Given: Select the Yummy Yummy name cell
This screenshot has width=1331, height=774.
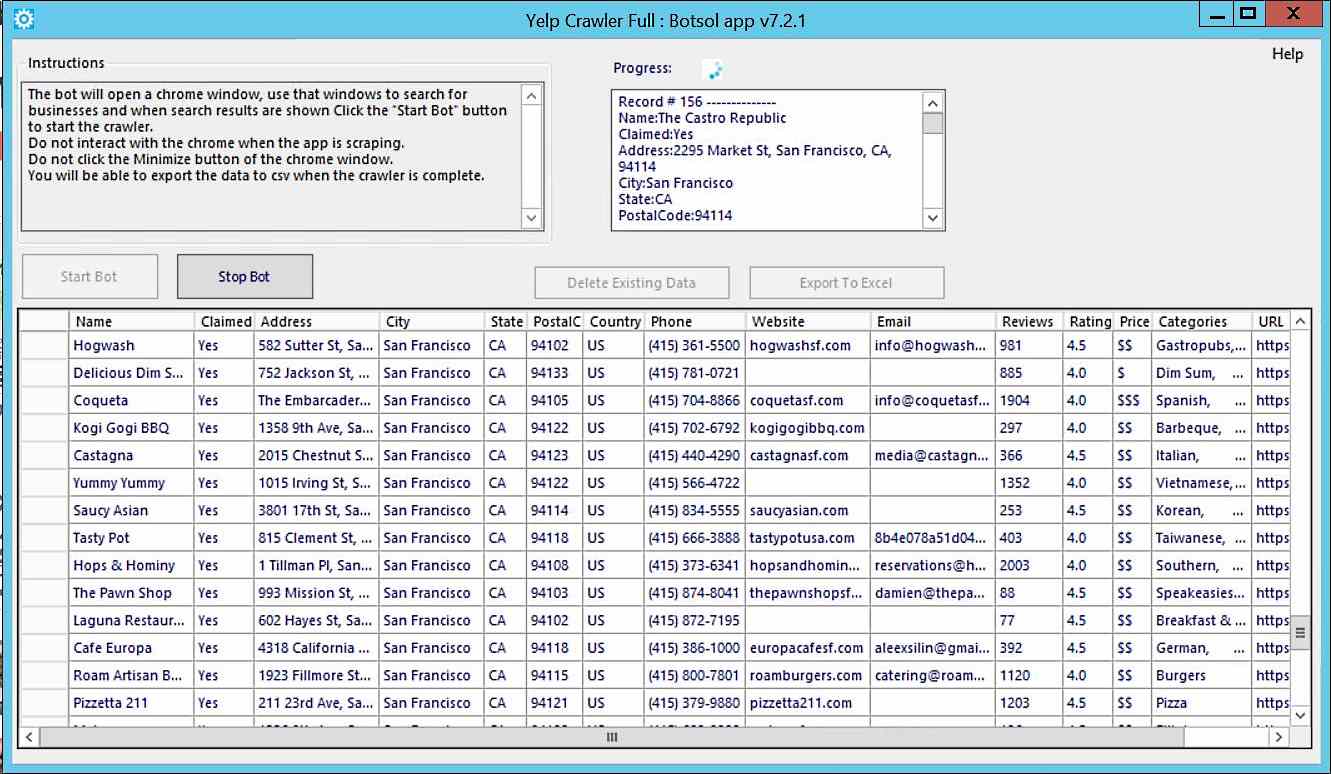Looking at the screenshot, I should point(132,483).
